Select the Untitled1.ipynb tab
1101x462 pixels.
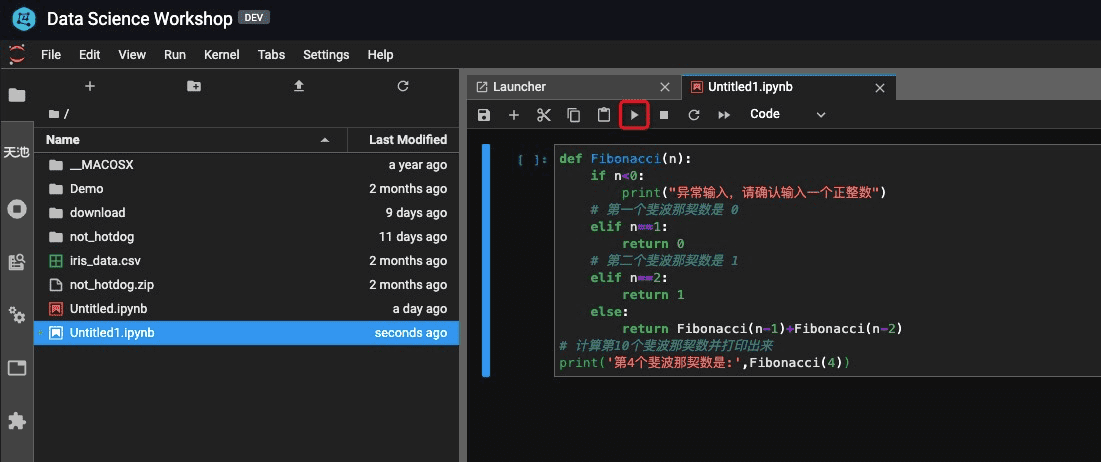pos(789,87)
